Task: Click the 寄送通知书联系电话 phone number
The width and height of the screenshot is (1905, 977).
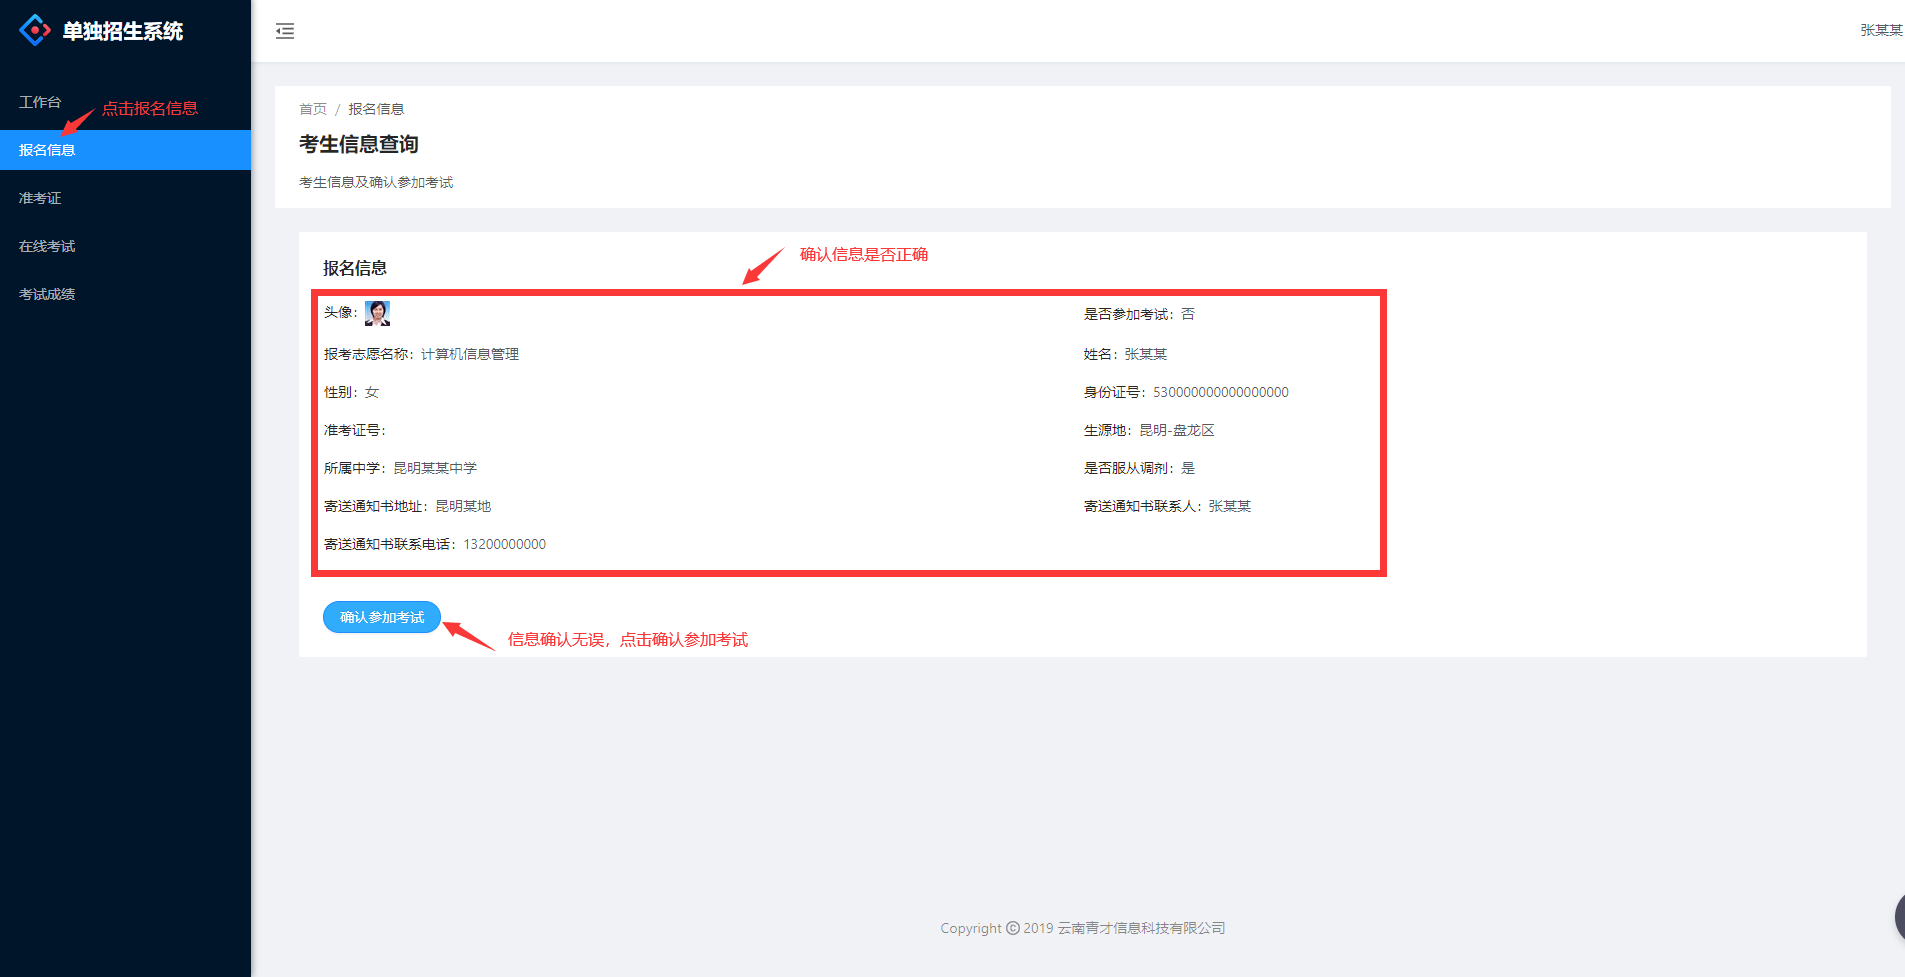Action: [504, 544]
